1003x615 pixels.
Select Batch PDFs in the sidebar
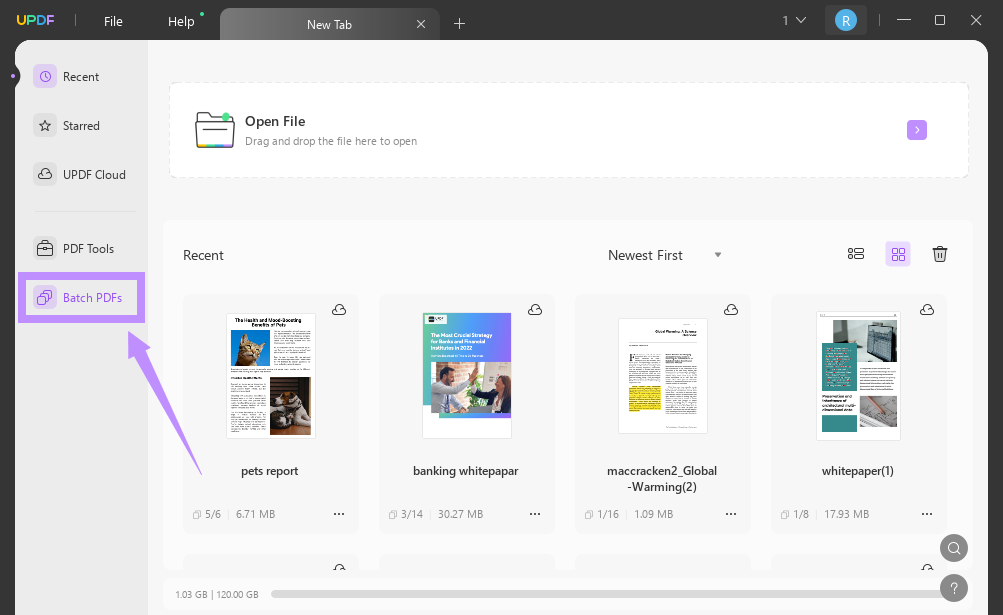(82, 297)
